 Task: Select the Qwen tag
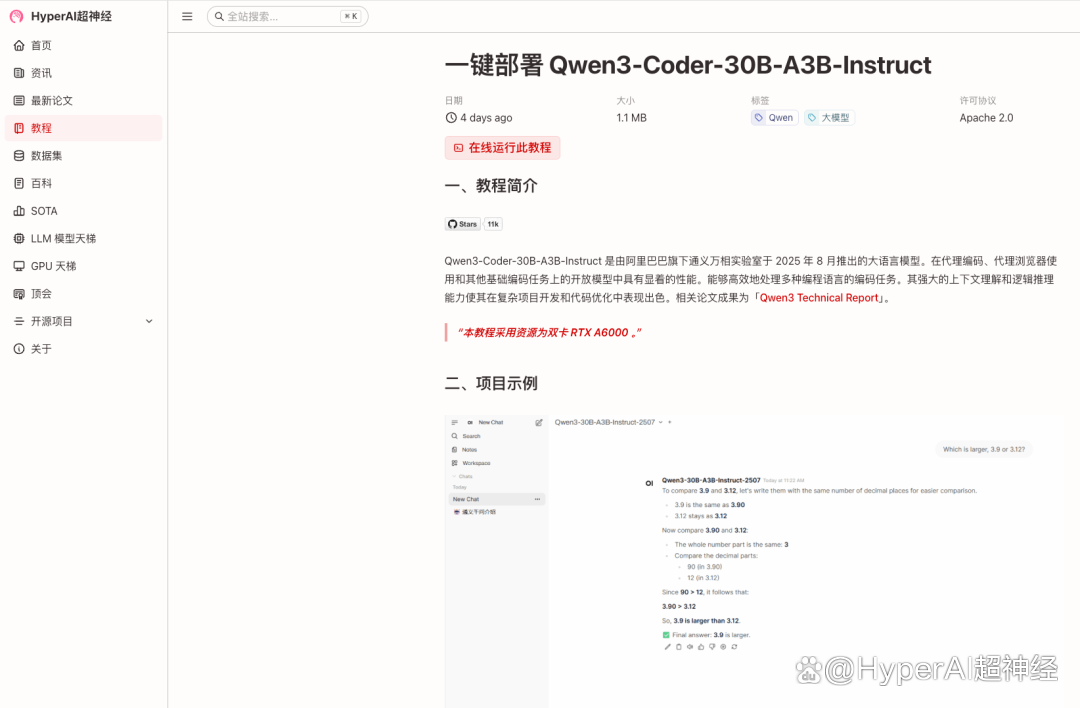(x=774, y=118)
